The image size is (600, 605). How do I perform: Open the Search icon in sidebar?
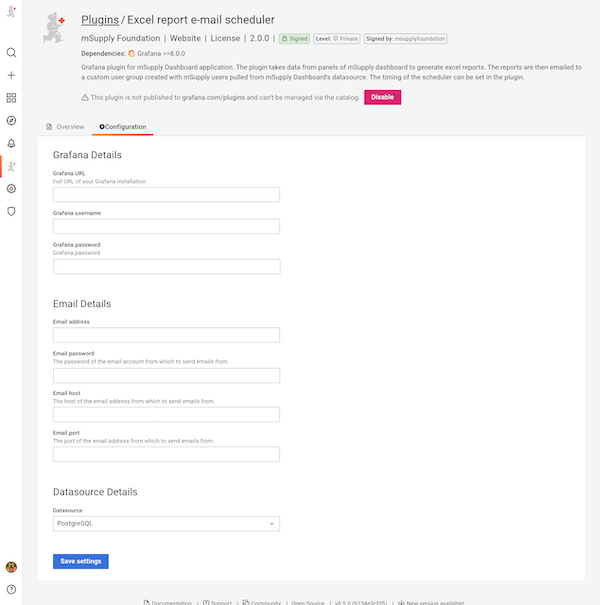tap(11, 52)
